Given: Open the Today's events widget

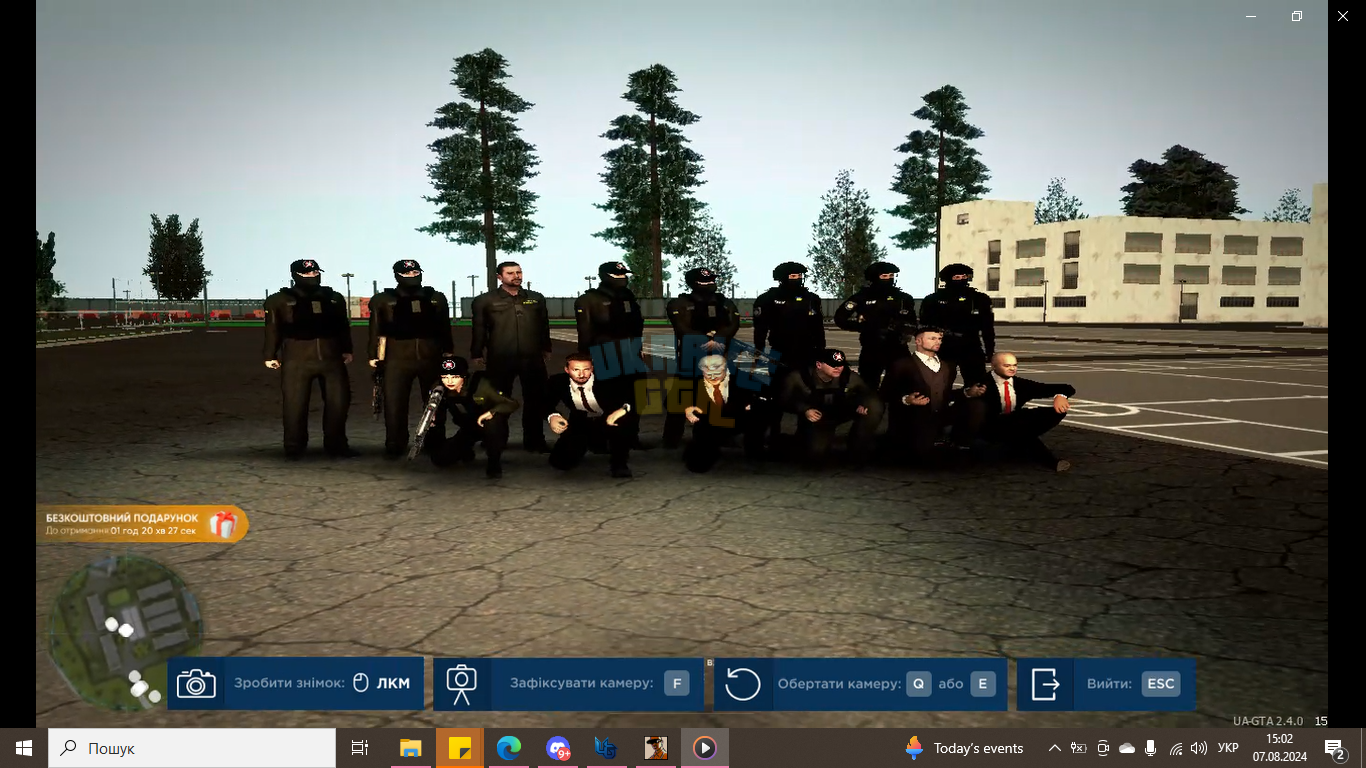Looking at the screenshot, I should (x=964, y=748).
